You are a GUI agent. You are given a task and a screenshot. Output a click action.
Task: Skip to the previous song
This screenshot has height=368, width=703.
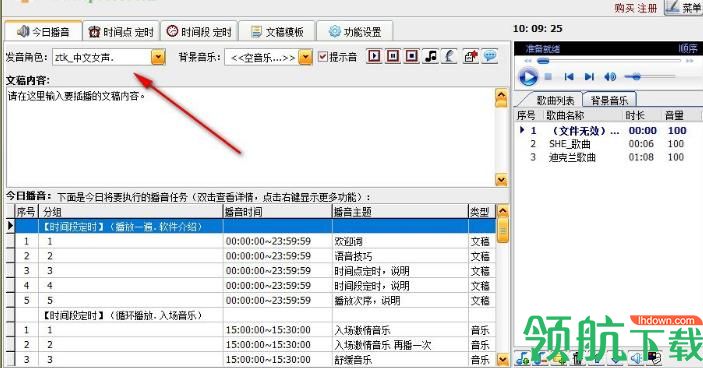point(569,77)
